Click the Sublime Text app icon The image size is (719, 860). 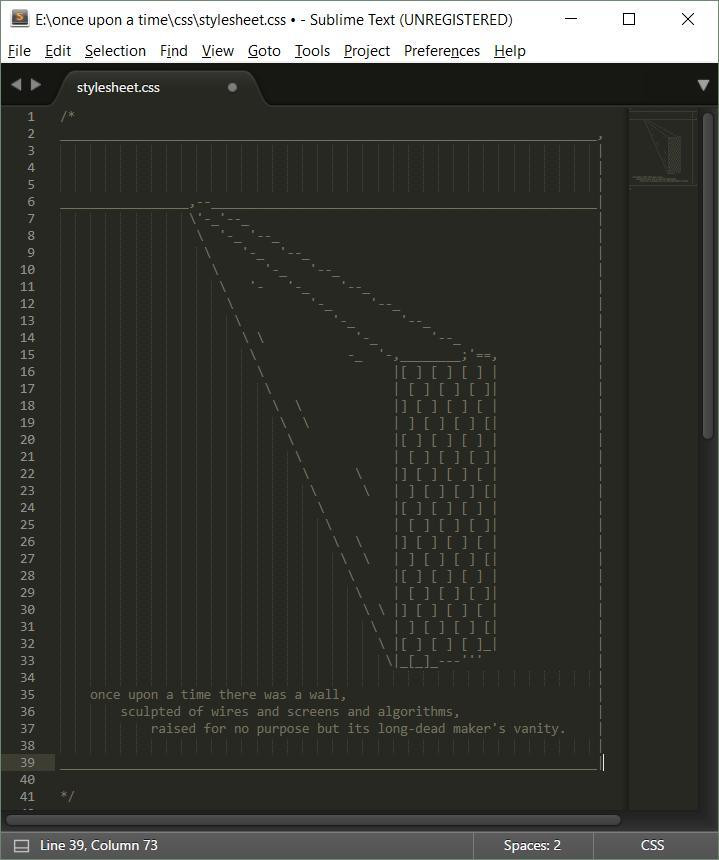tap(20, 19)
